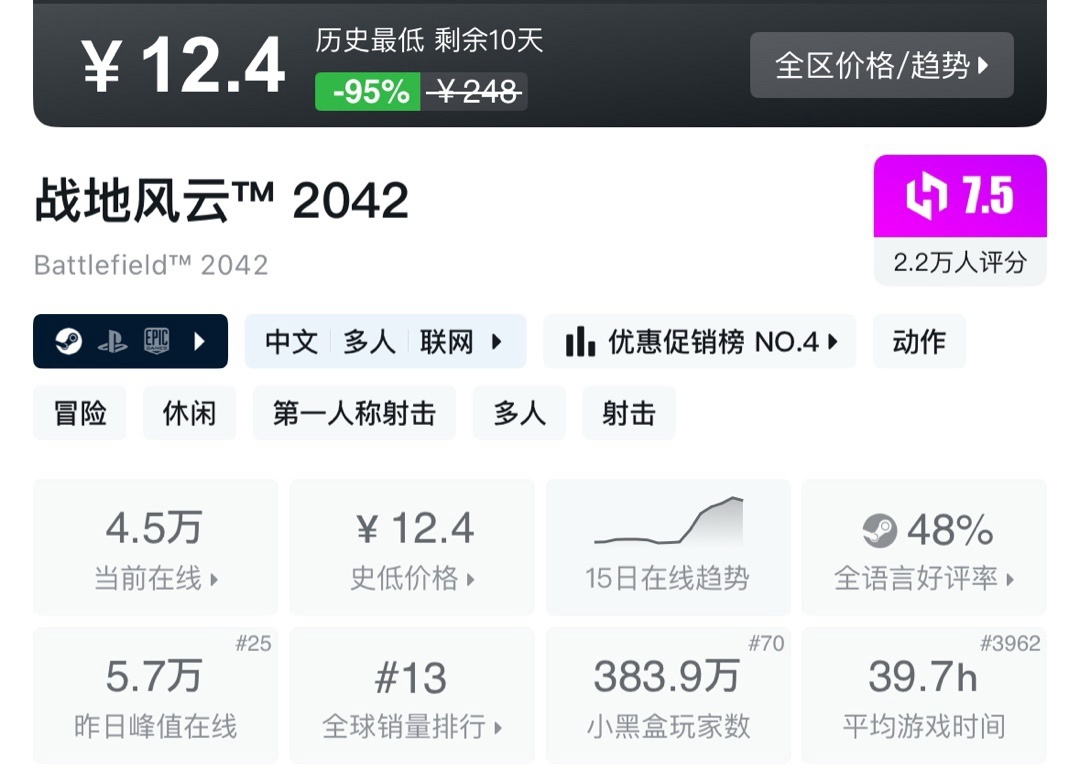The width and height of the screenshot is (1080, 771).
Task: Select the 冒险 genre tag
Action: [x=80, y=413]
